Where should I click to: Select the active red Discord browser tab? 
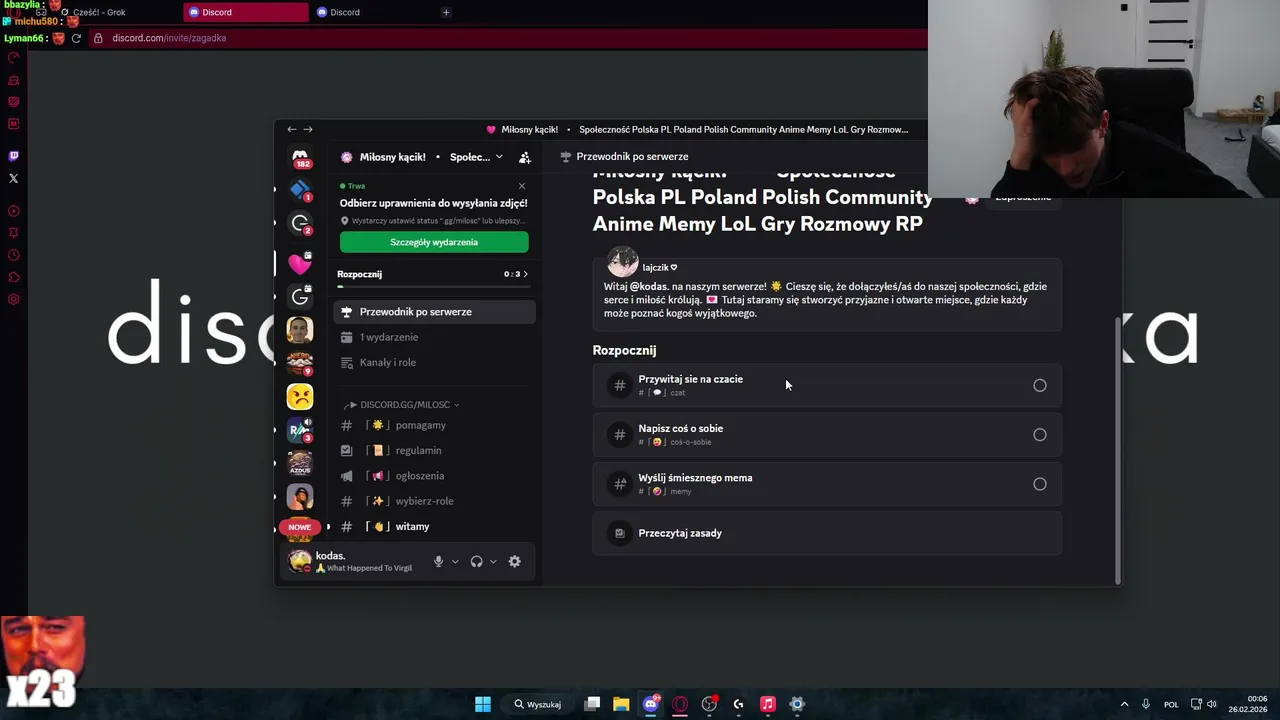pyautogui.click(x=247, y=12)
